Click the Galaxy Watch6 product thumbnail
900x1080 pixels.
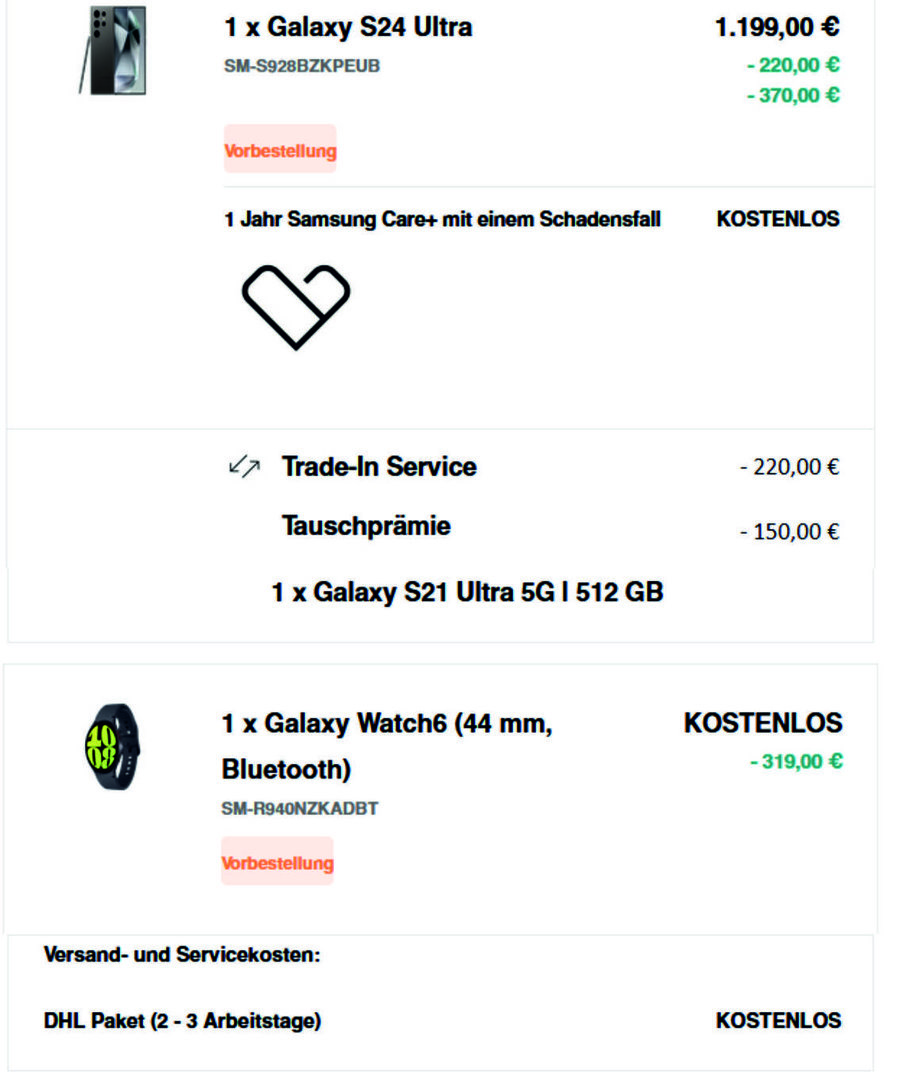pyautogui.click(x=113, y=747)
